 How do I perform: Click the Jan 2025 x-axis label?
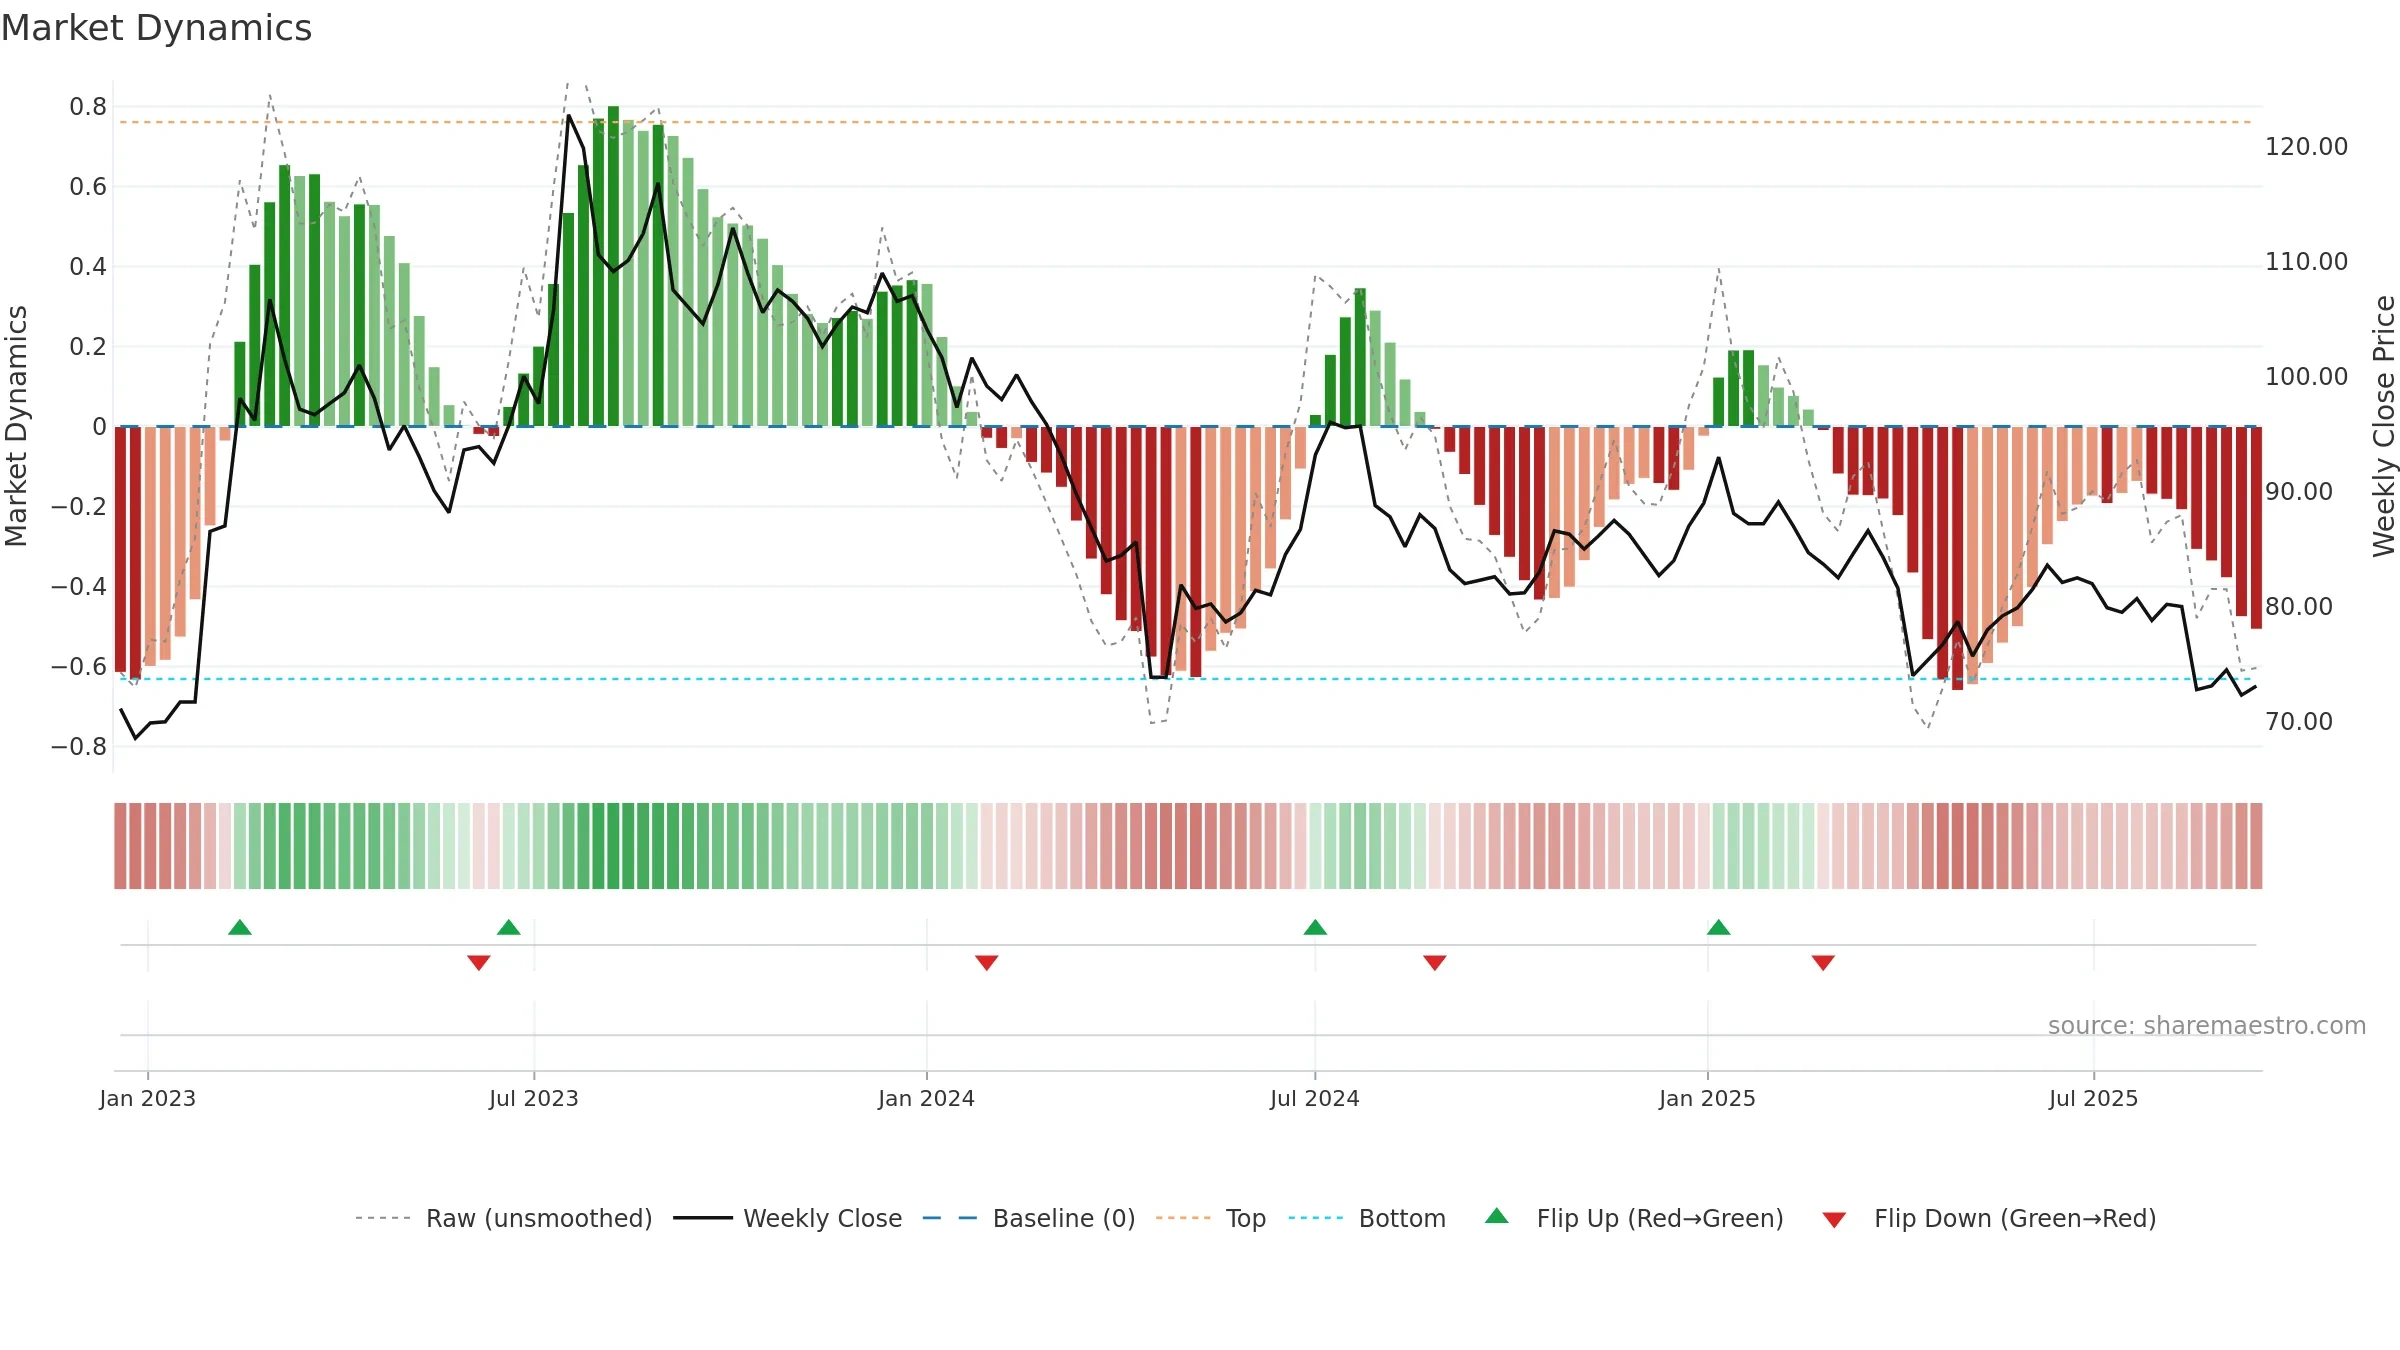(1708, 1098)
